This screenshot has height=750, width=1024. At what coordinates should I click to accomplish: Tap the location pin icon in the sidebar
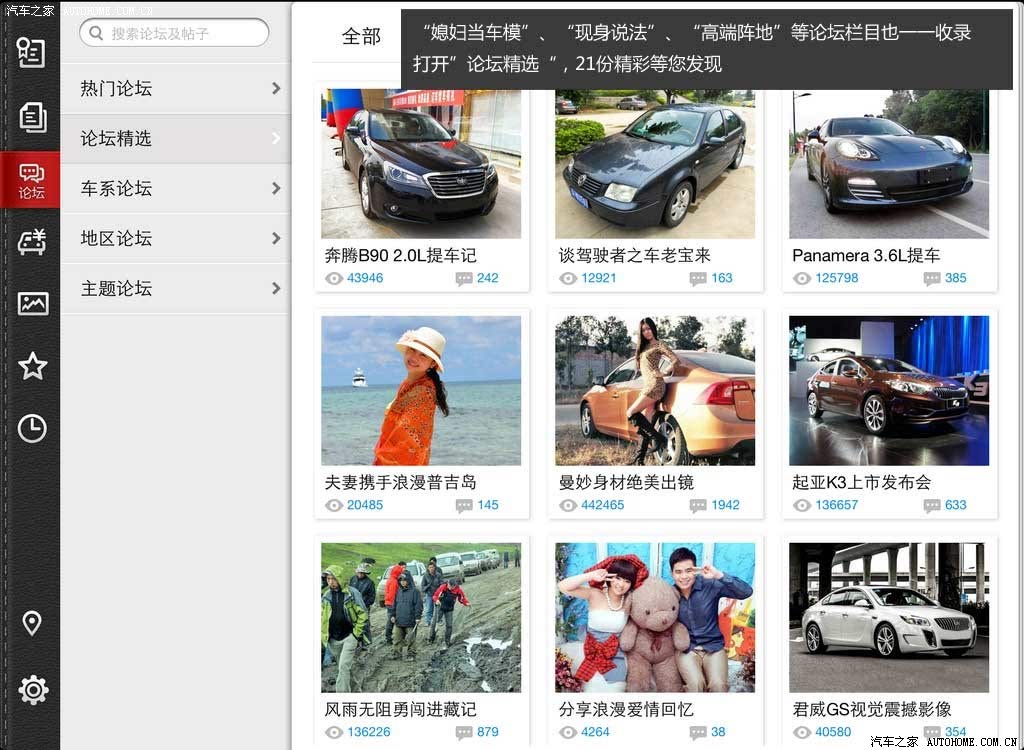coord(31,623)
